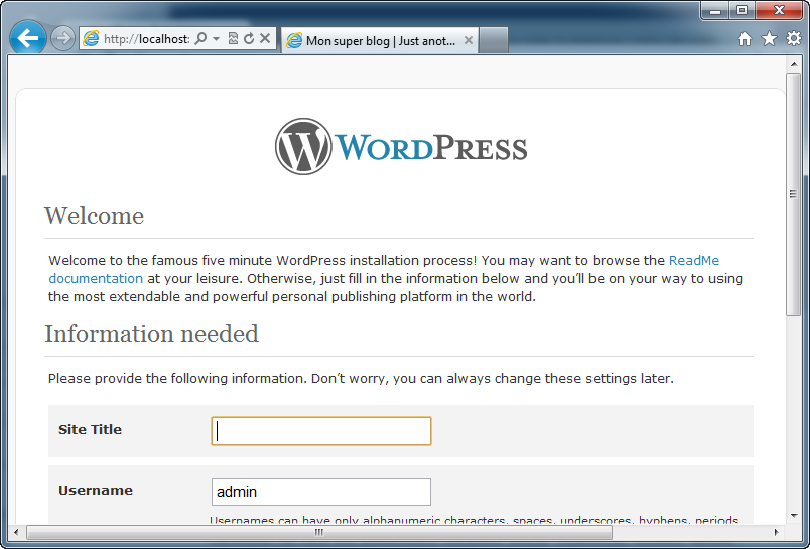Click the 'Welcome' heading text
The image size is (810, 549).
point(94,216)
